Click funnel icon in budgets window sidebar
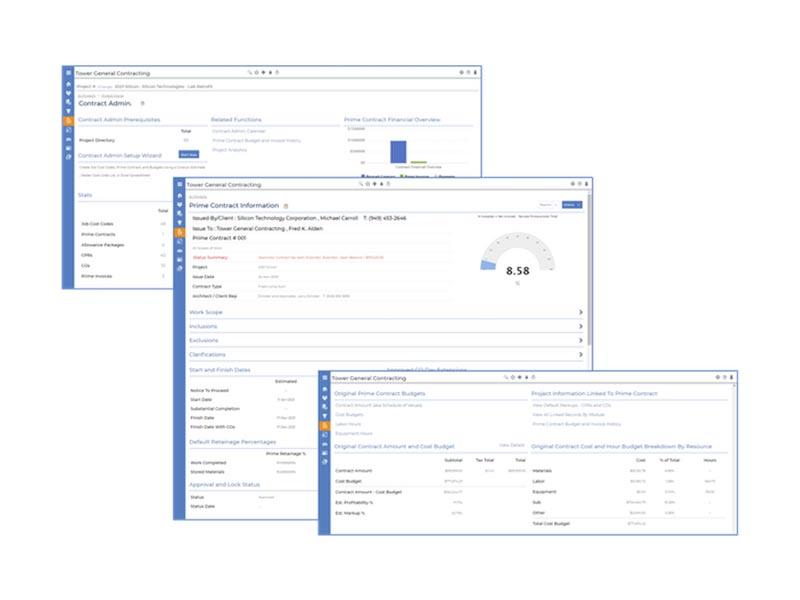 324,416
